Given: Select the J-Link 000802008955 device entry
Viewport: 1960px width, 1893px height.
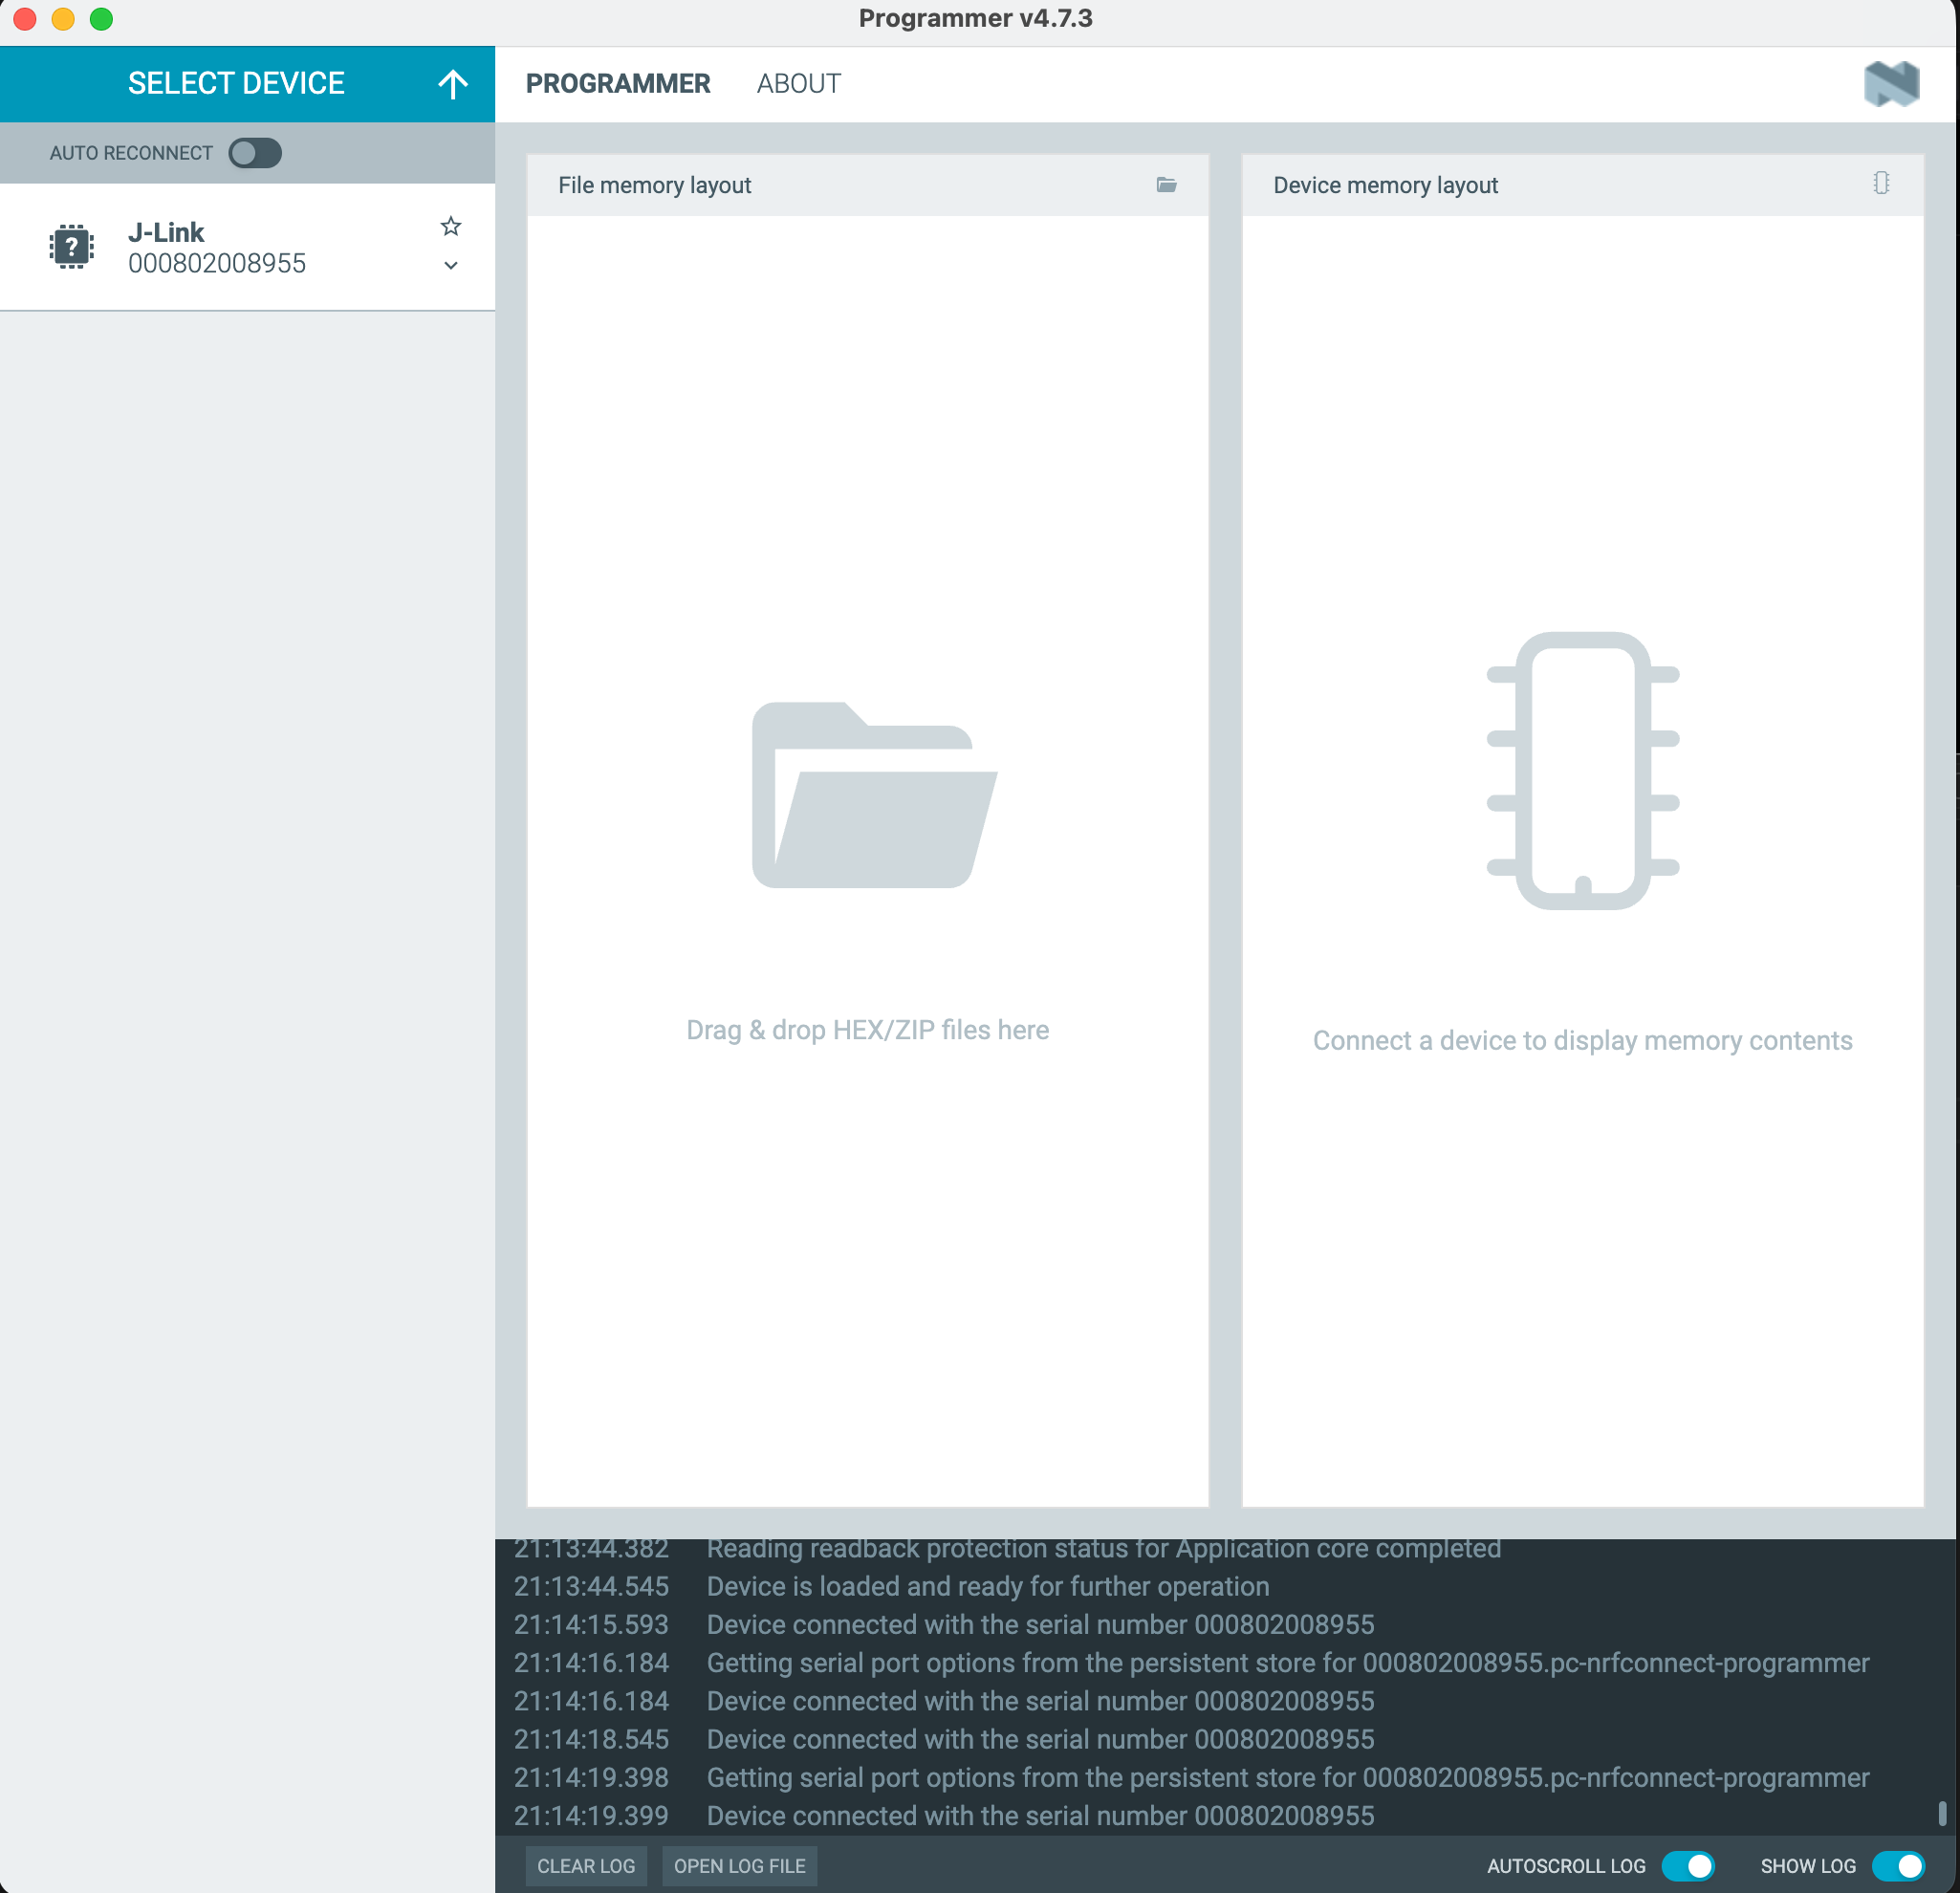Looking at the screenshot, I should [216, 247].
